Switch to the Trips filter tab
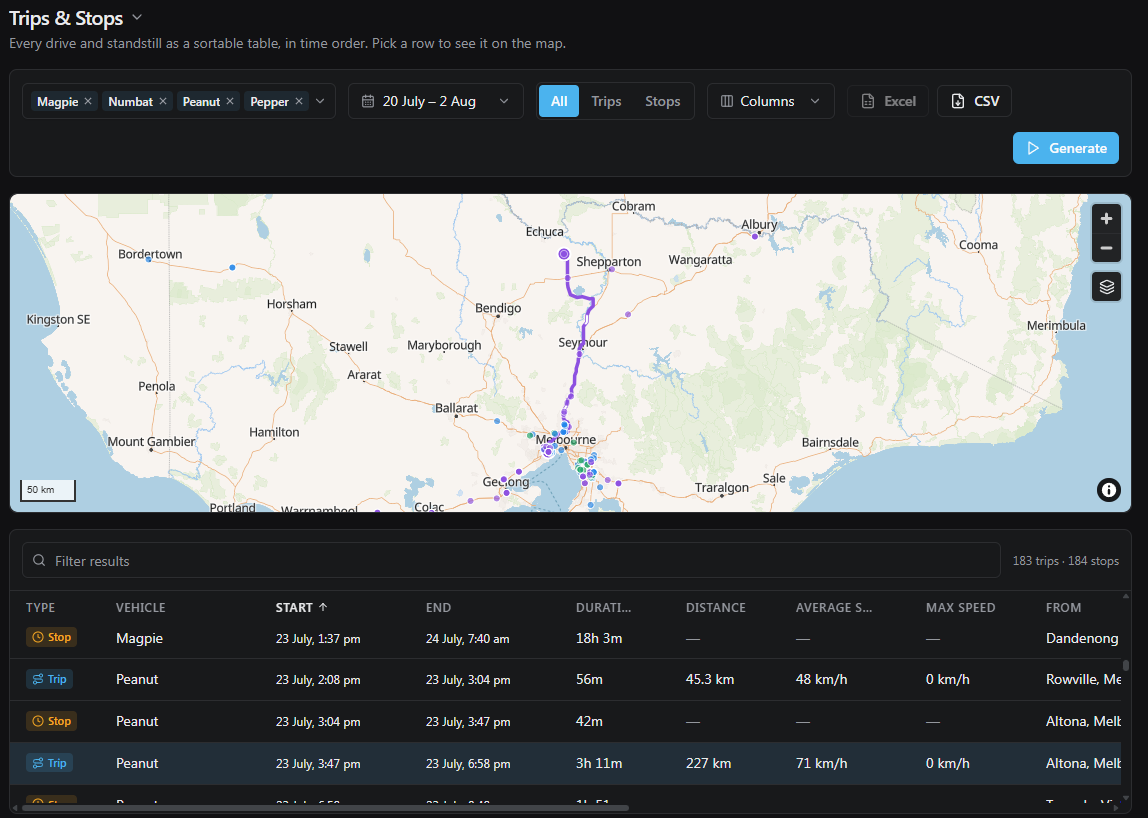Image resolution: width=1148 pixels, height=818 pixels. click(x=606, y=101)
